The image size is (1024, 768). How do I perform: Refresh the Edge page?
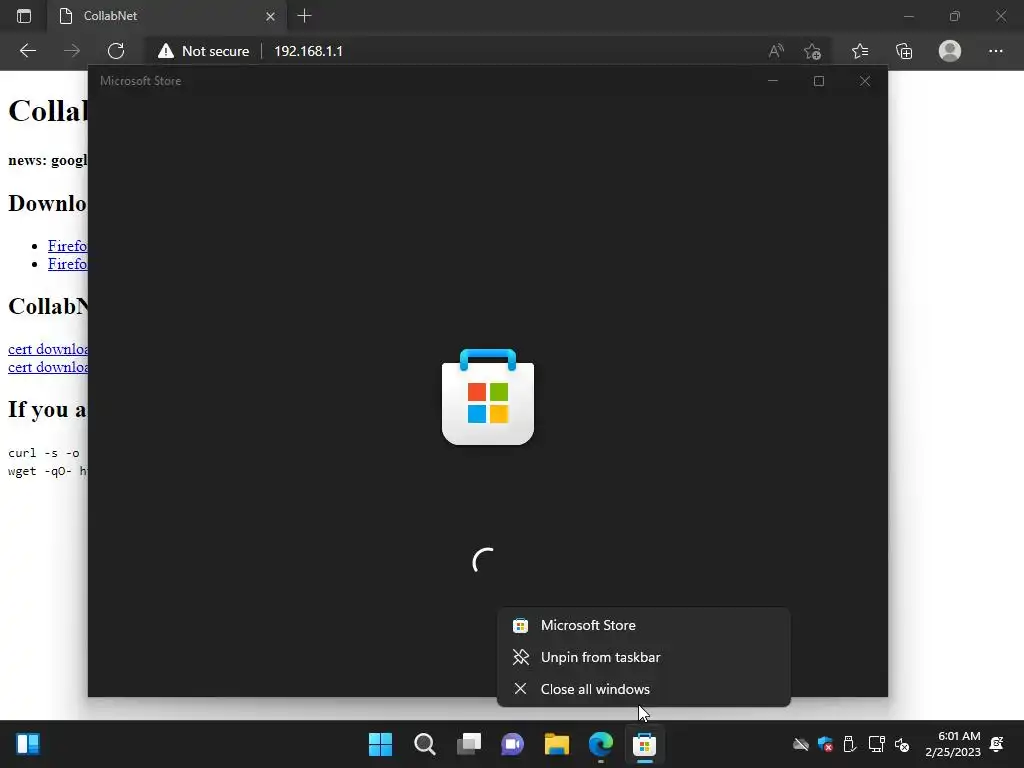pyautogui.click(x=116, y=51)
